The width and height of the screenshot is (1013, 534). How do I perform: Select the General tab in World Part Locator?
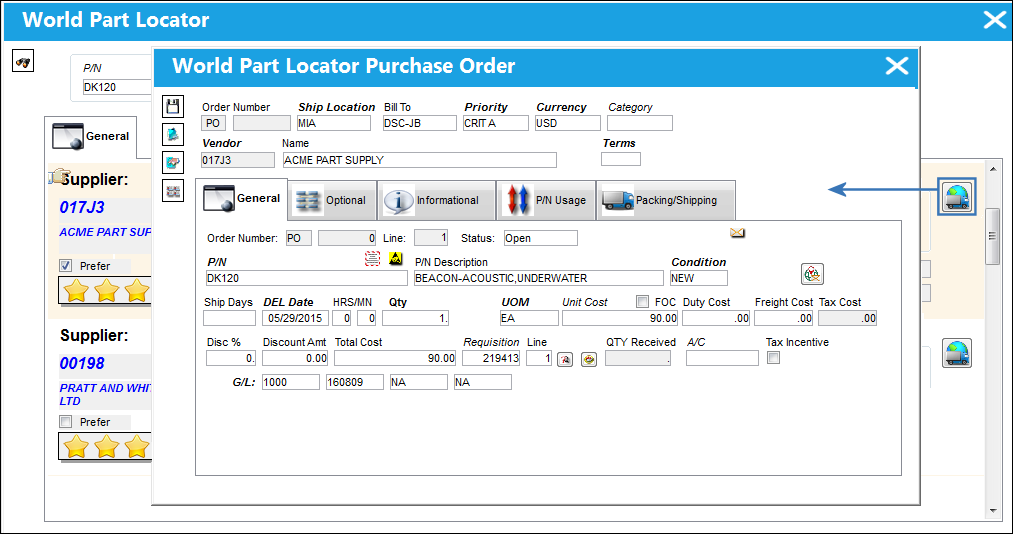coord(91,137)
